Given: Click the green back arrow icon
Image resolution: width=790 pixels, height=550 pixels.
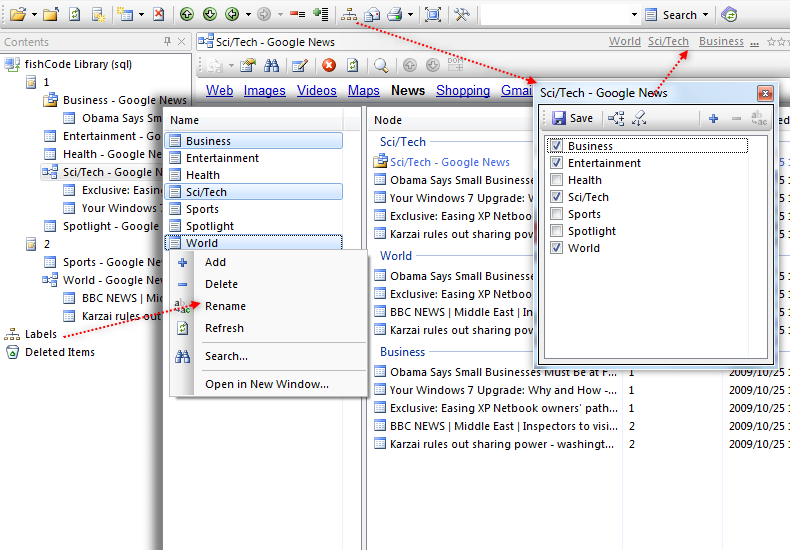Looking at the screenshot, I should (232, 15).
